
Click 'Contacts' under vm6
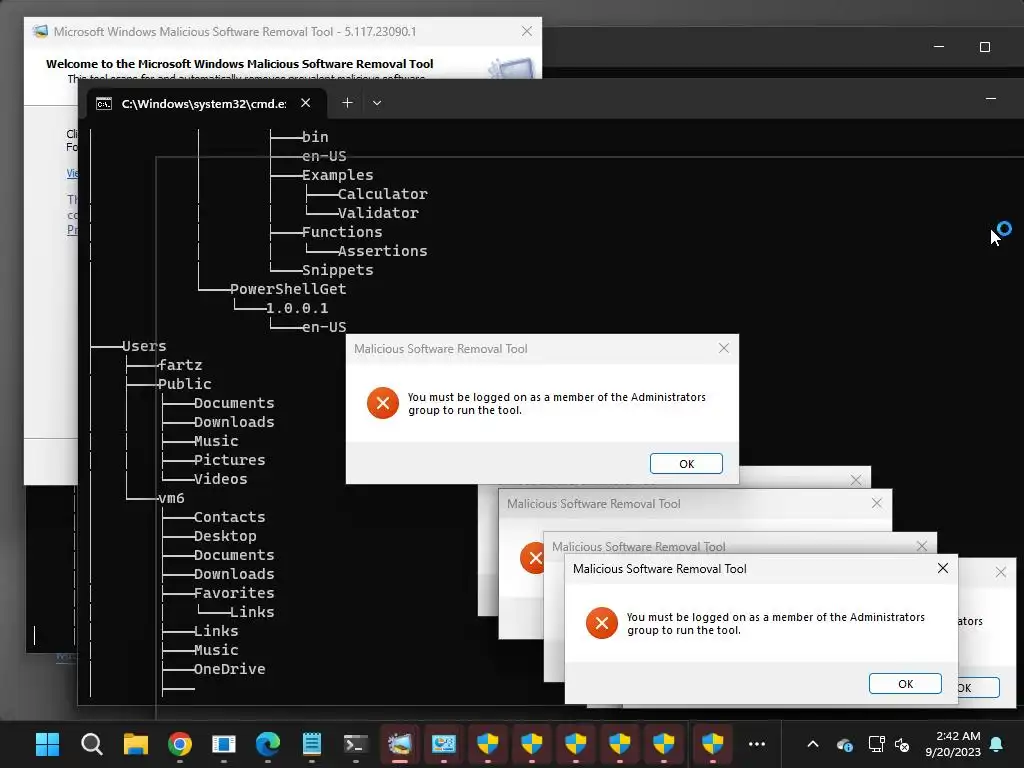pyautogui.click(x=230, y=517)
